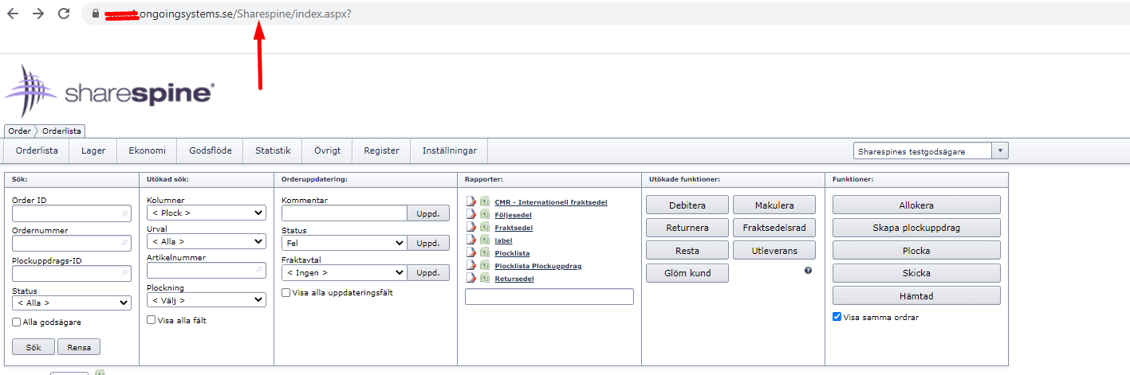Go forward using the browser forward arrow
The width and height of the screenshot is (1130, 375).
tap(38, 14)
